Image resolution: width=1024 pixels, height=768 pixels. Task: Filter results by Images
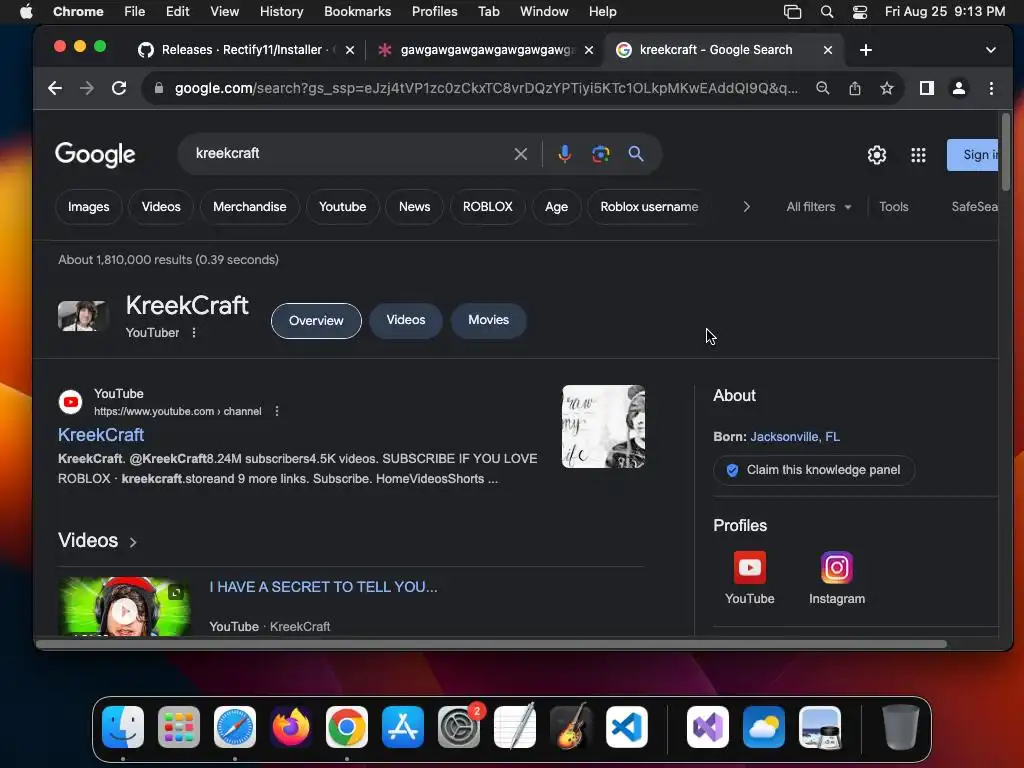(x=89, y=207)
